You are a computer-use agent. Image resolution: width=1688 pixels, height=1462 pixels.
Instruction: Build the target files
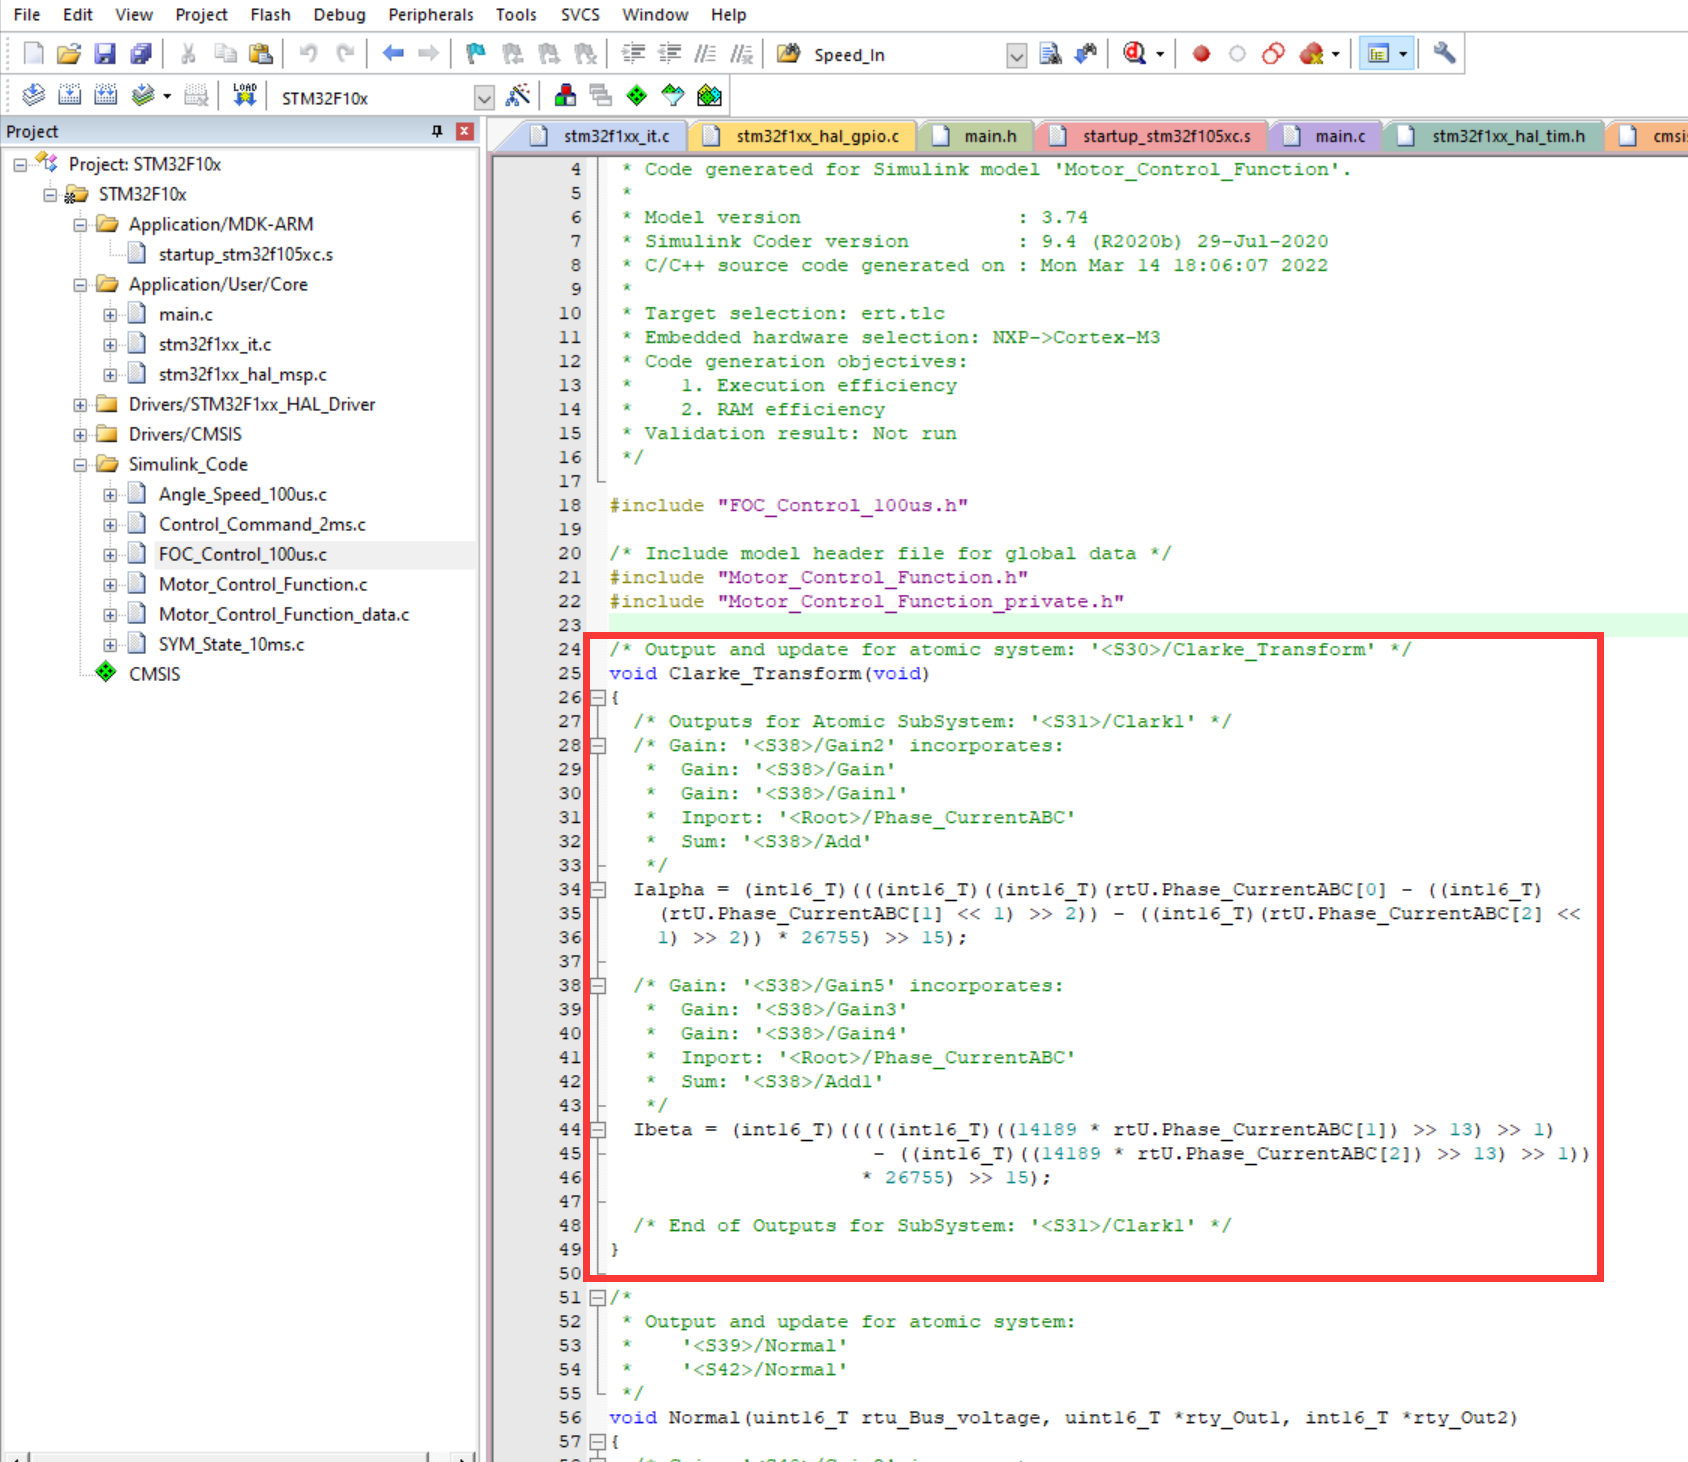(69, 96)
